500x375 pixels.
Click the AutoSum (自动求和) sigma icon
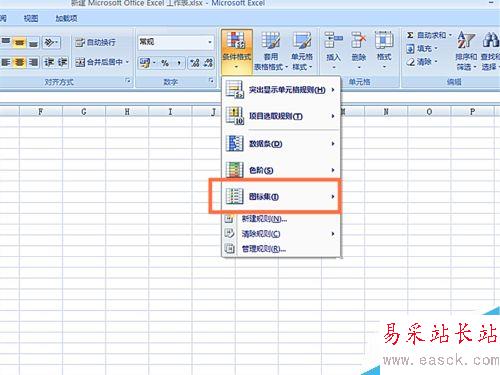pyautogui.click(x=410, y=35)
